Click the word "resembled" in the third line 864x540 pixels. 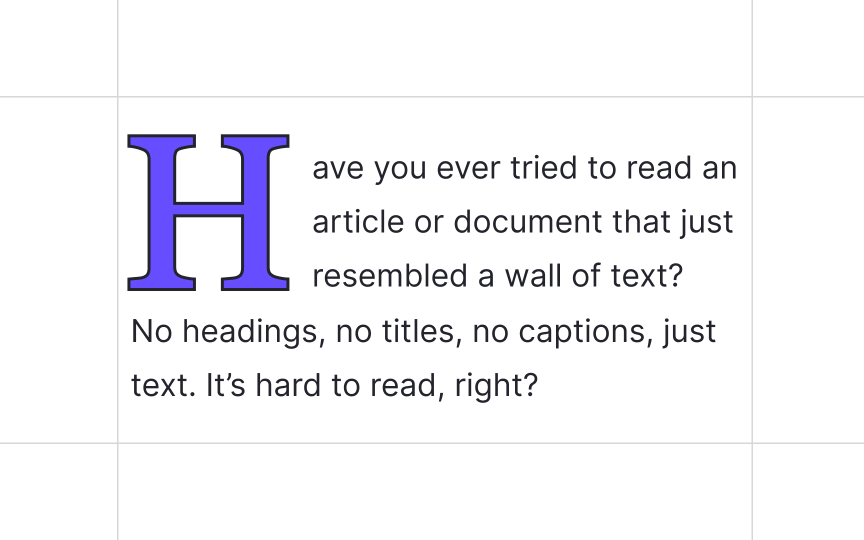pos(390,276)
